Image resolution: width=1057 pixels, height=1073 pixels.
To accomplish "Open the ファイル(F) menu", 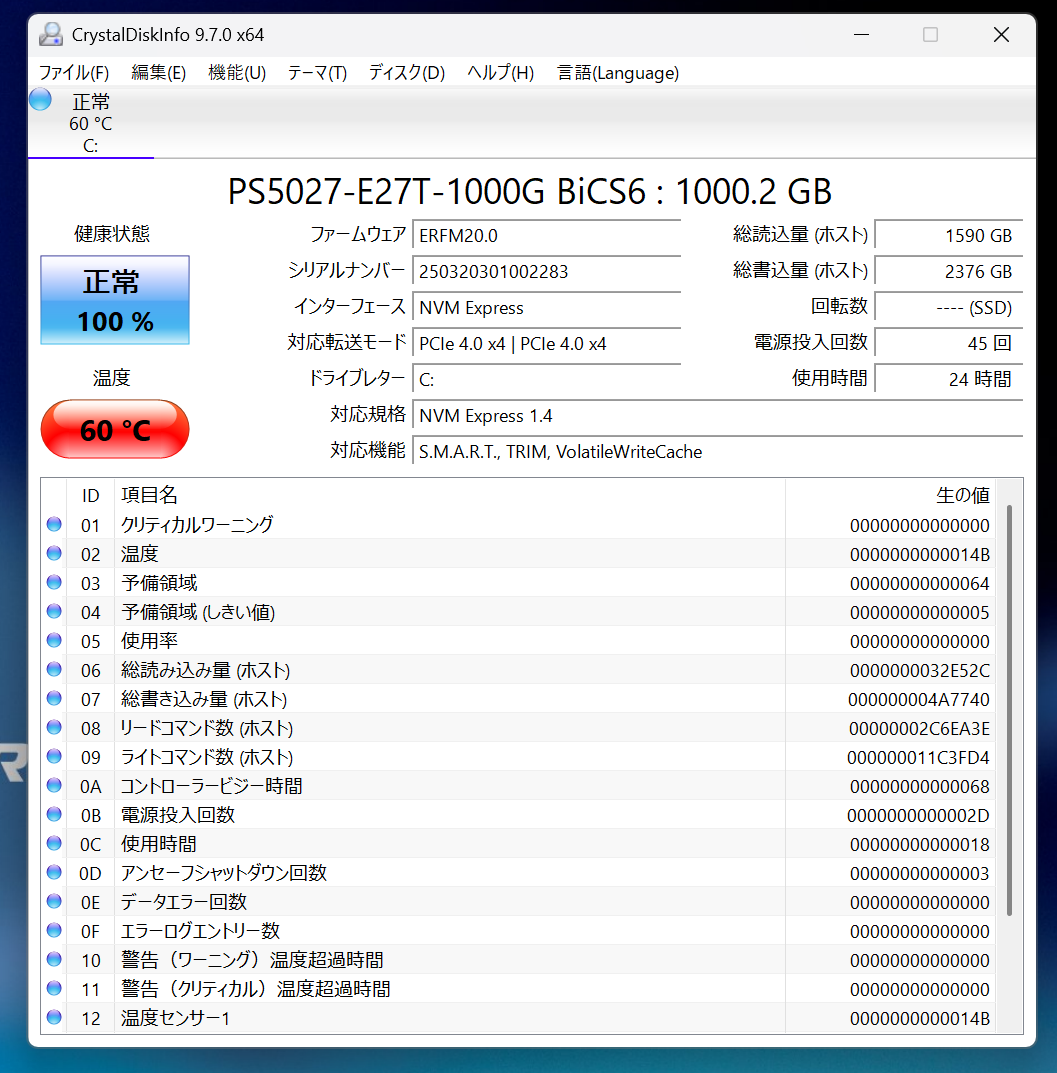I will point(73,73).
